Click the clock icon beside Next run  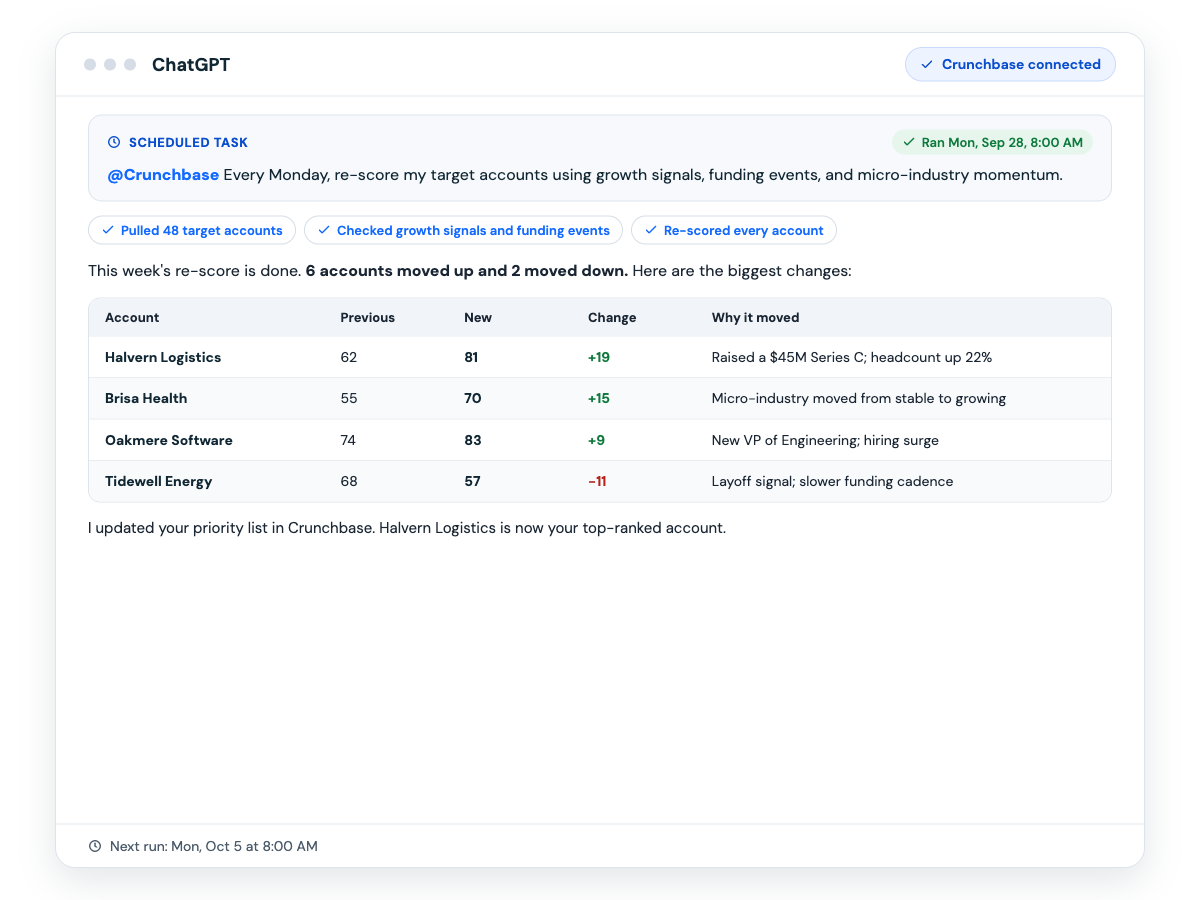(95, 846)
